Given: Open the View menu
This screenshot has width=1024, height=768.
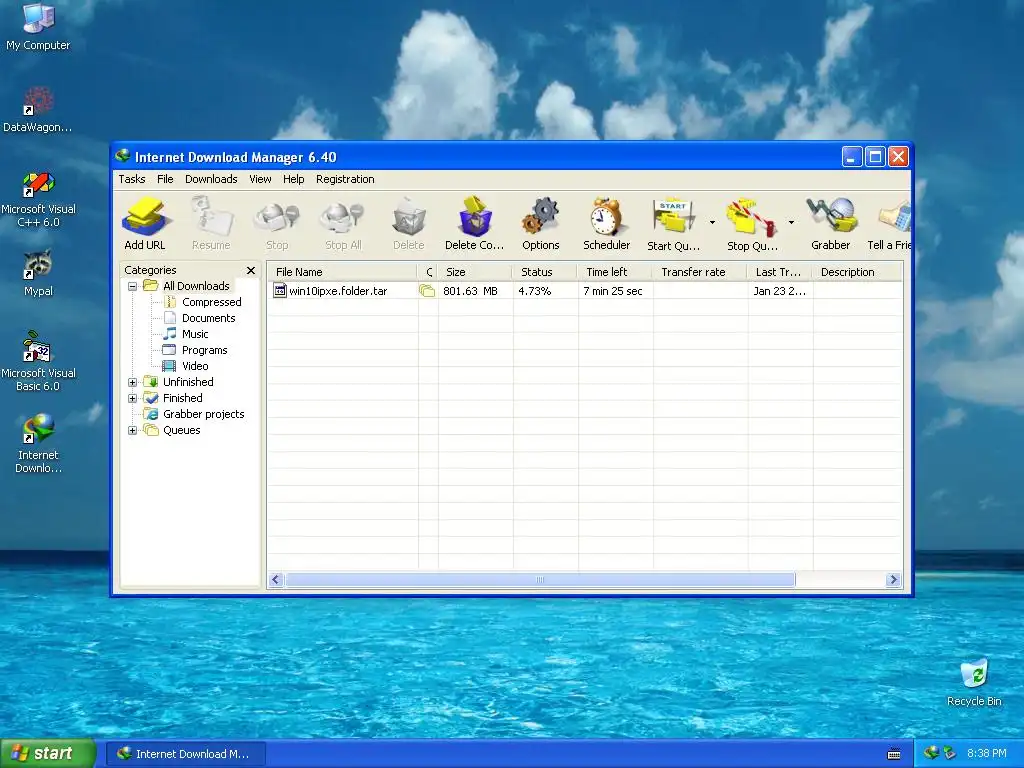Looking at the screenshot, I should point(260,179).
